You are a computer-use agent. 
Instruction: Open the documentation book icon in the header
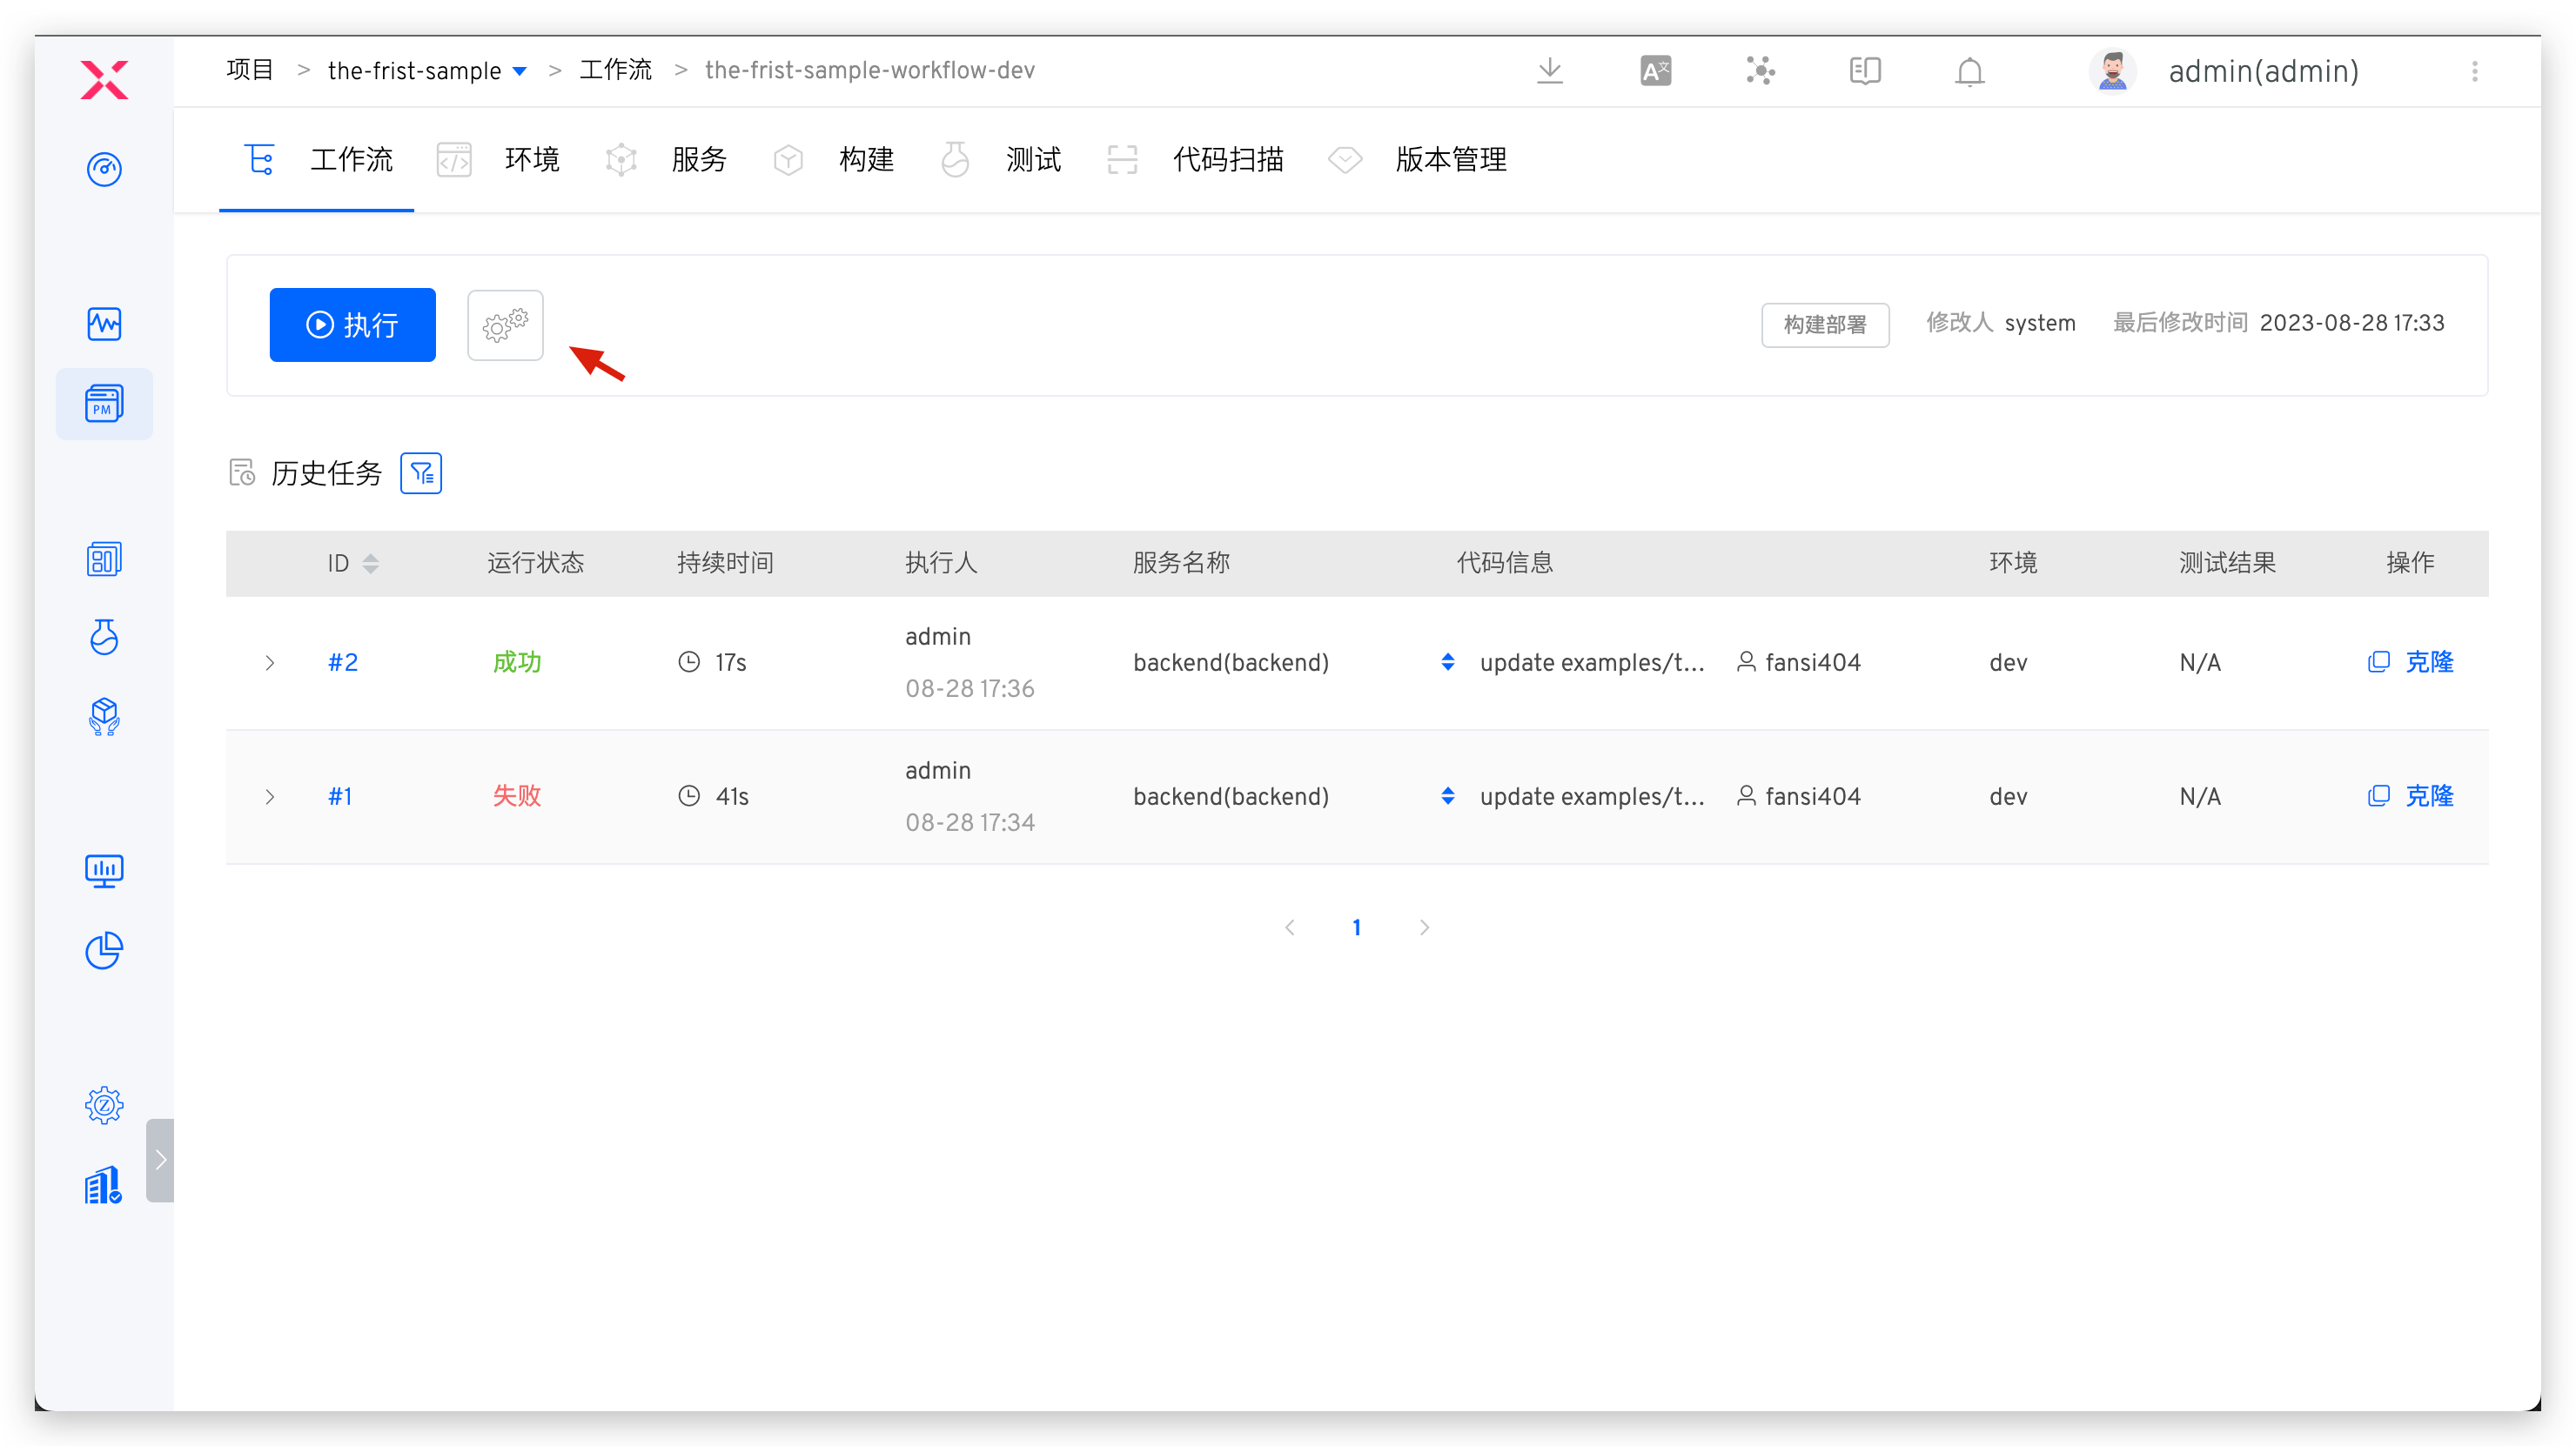(1864, 71)
